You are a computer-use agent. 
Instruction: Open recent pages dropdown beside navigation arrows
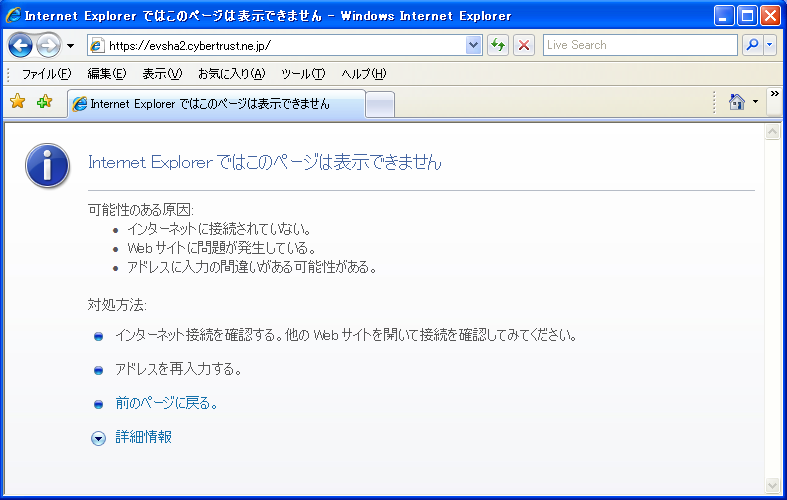click(x=70, y=46)
